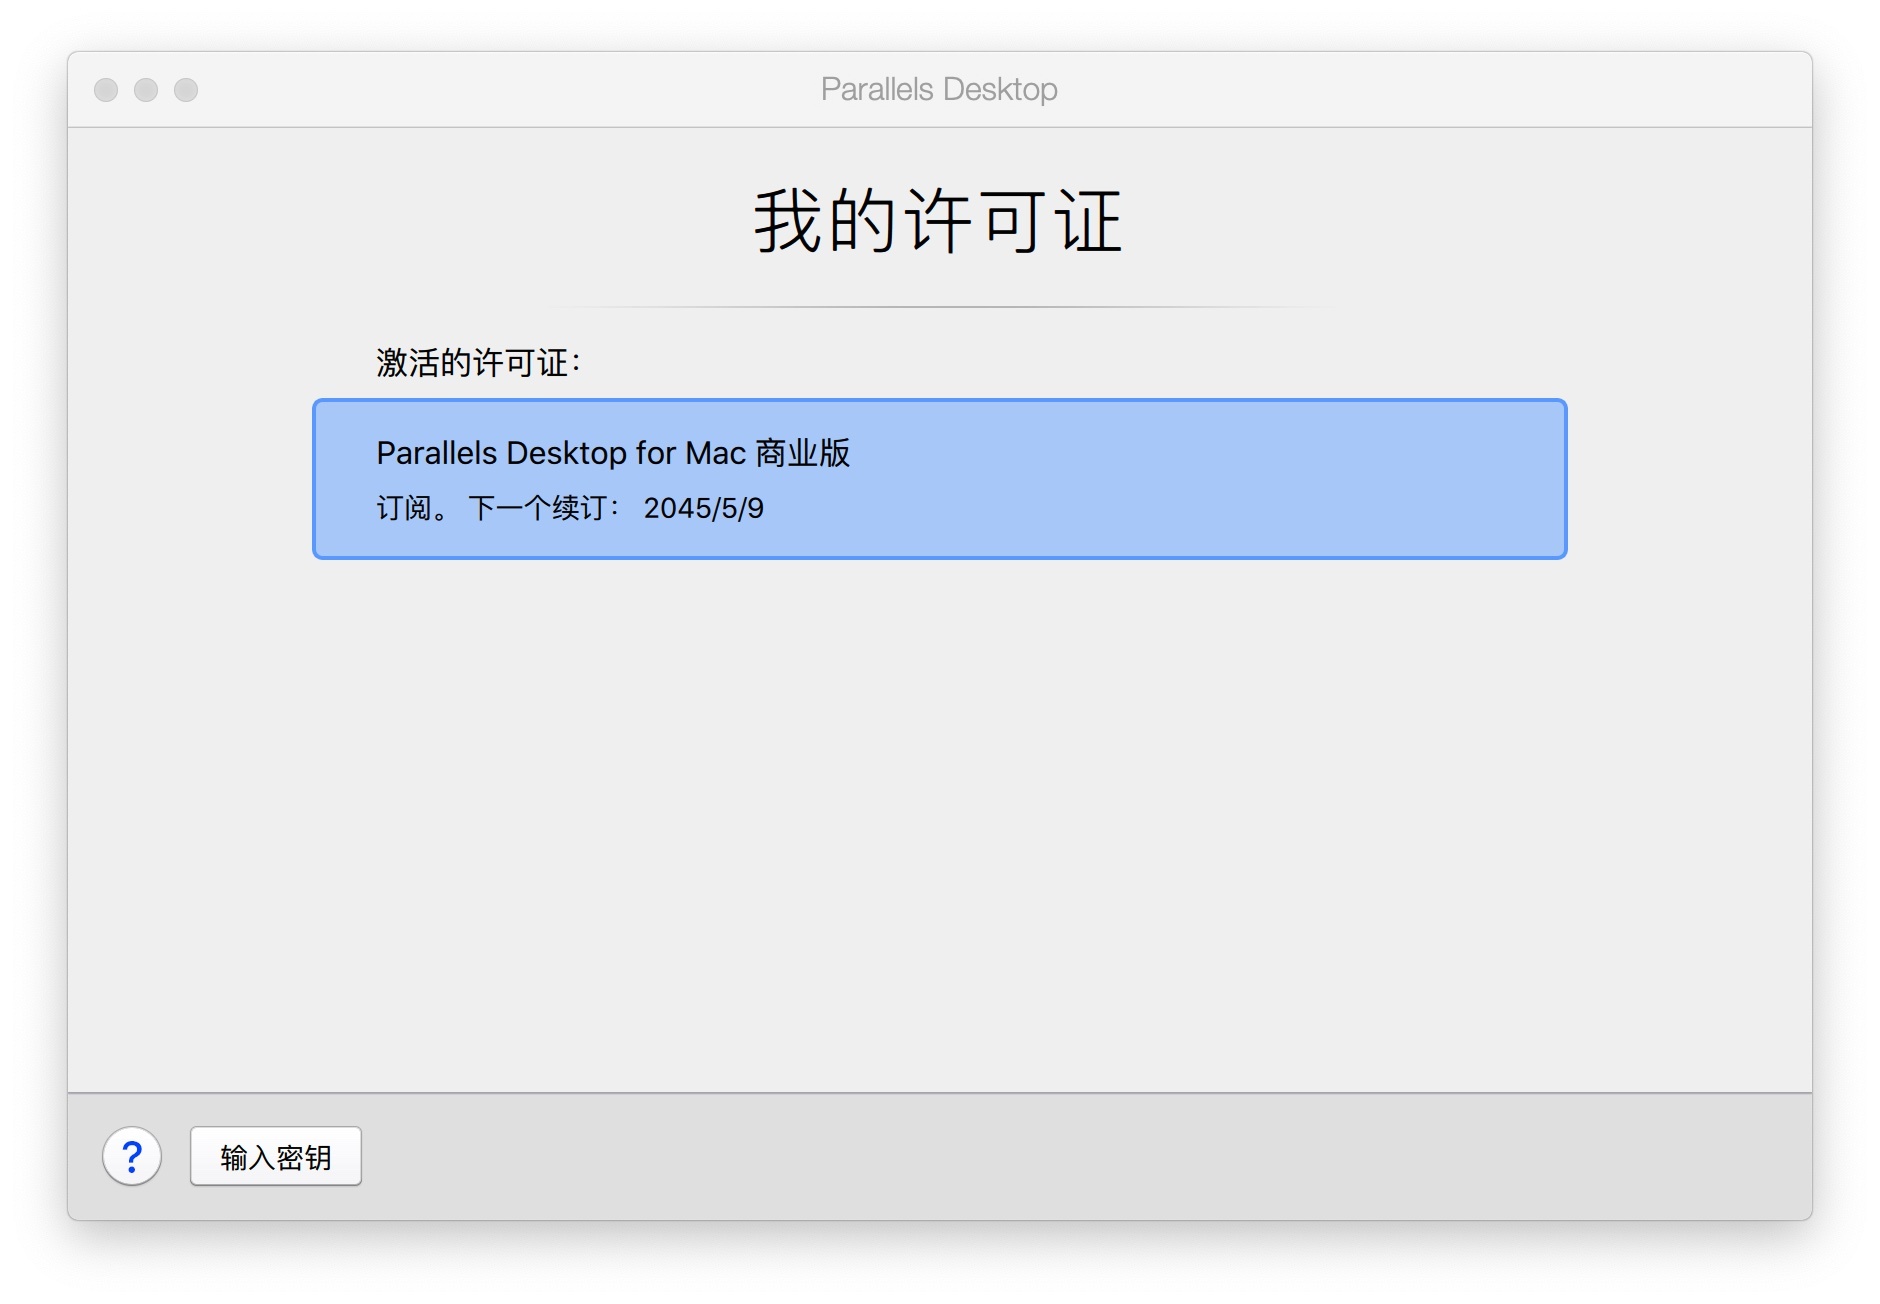The height and width of the screenshot is (1304, 1880).
Task: Close the Parallels Desktop license window
Action: [x=106, y=90]
